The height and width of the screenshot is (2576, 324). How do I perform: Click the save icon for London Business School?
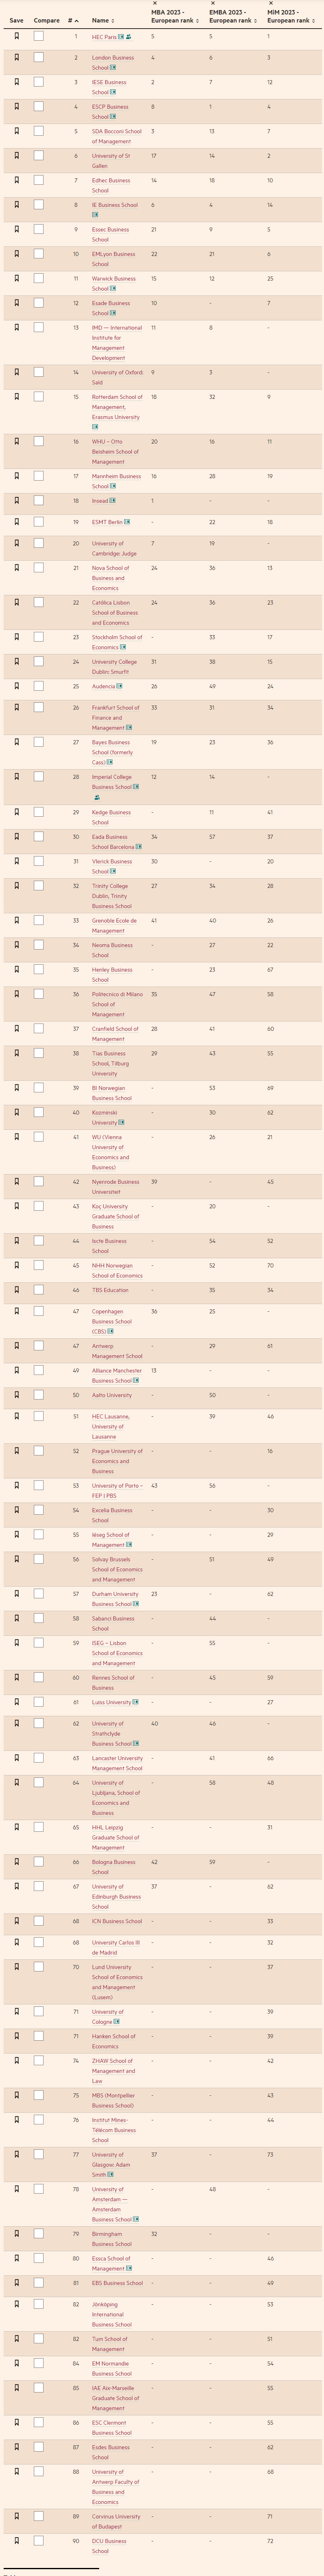click(x=16, y=58)
